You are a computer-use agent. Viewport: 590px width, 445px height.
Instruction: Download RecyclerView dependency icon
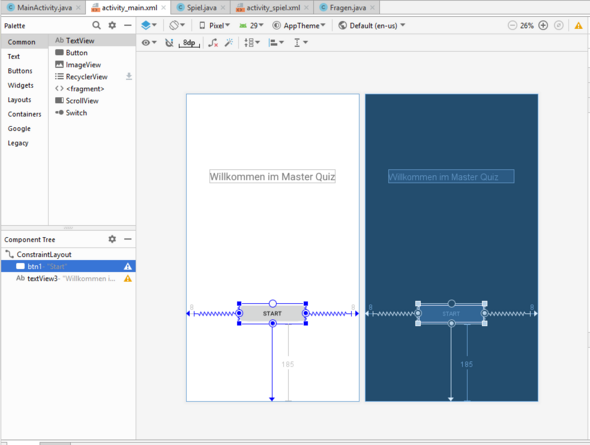(129, 76)
